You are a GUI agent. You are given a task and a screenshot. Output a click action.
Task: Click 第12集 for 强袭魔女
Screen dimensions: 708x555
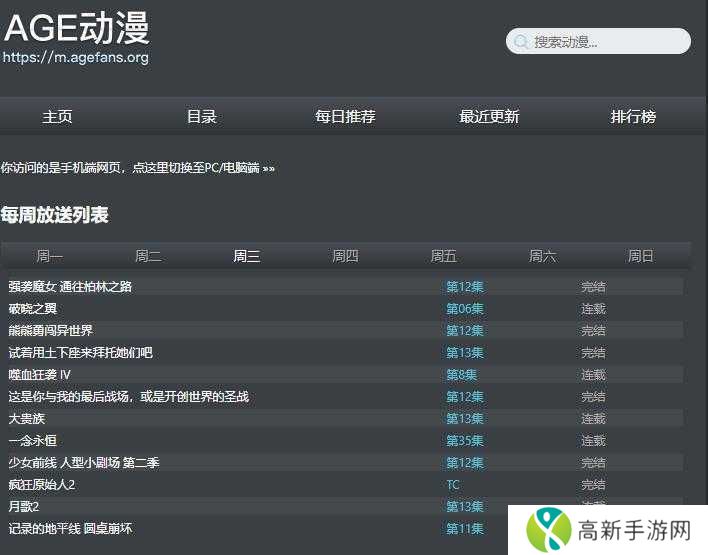[x=465, y=287]
